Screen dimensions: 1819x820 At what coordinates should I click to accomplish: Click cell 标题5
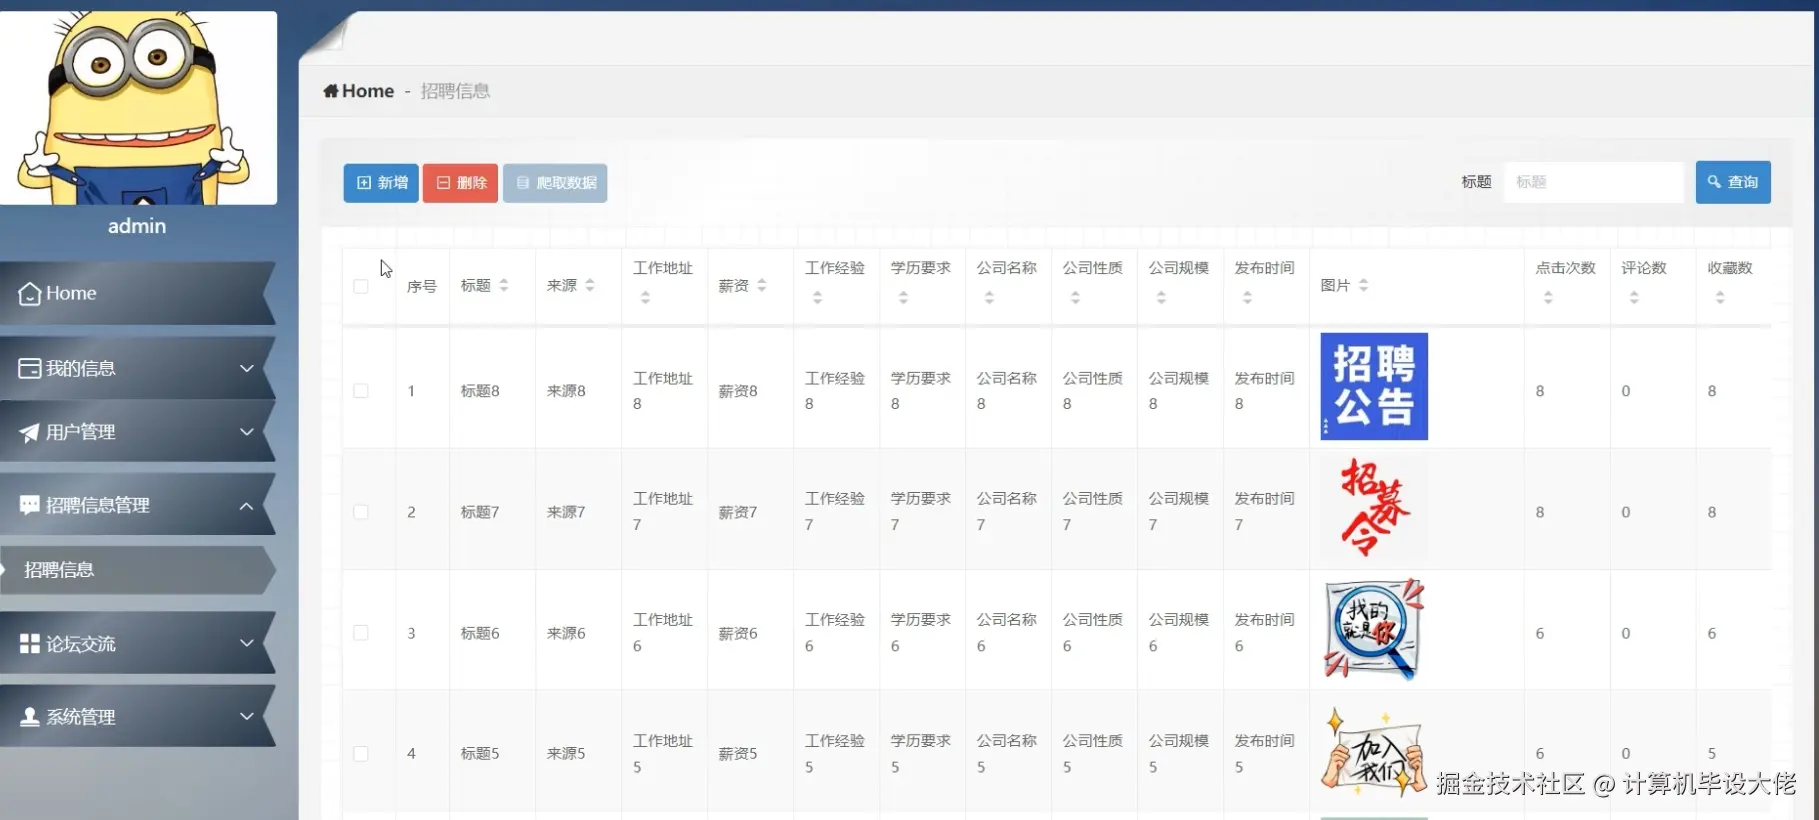pyautogui.click(x=480, y=754)
